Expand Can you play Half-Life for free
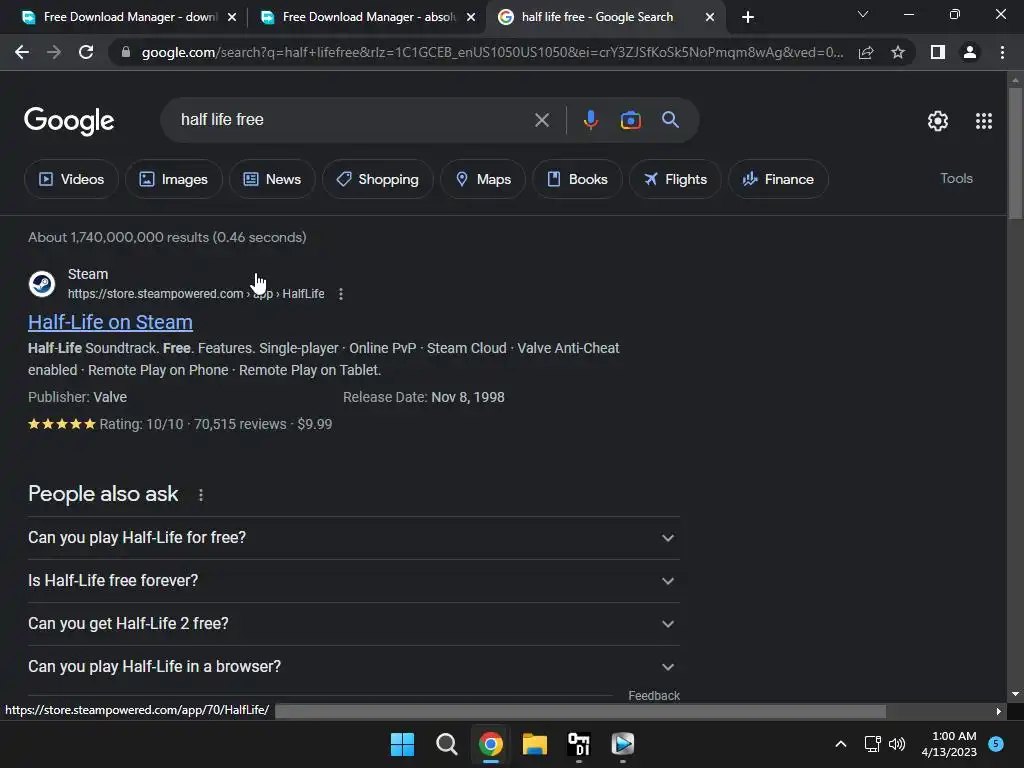 (x=353, y=538)
